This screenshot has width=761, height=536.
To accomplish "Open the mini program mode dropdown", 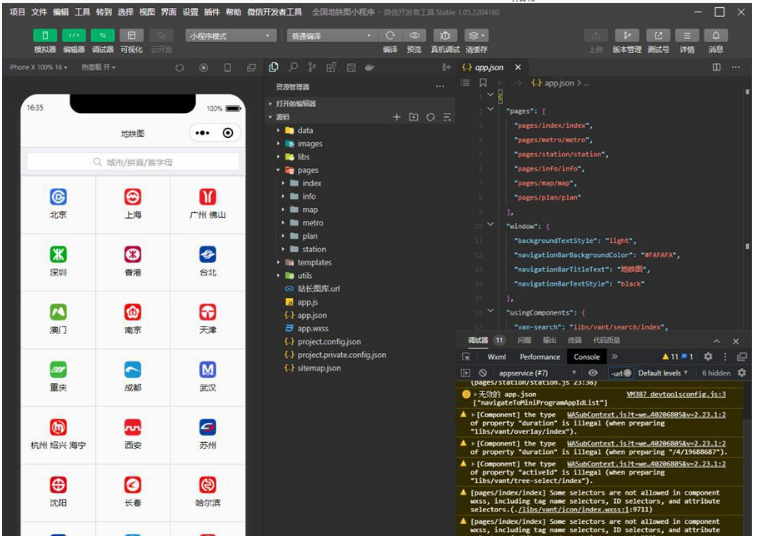I will 228,35.
